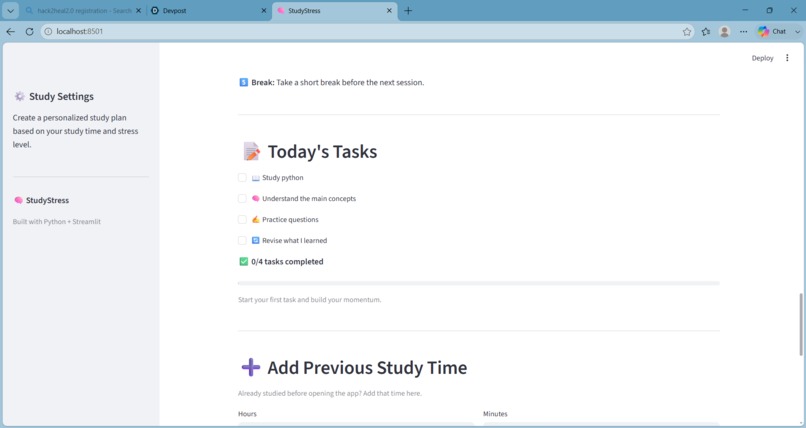Tick the Practice questions task checkbox
Image resolution: width=806 pixels, height=428 pixels.
tap(242, 219)
